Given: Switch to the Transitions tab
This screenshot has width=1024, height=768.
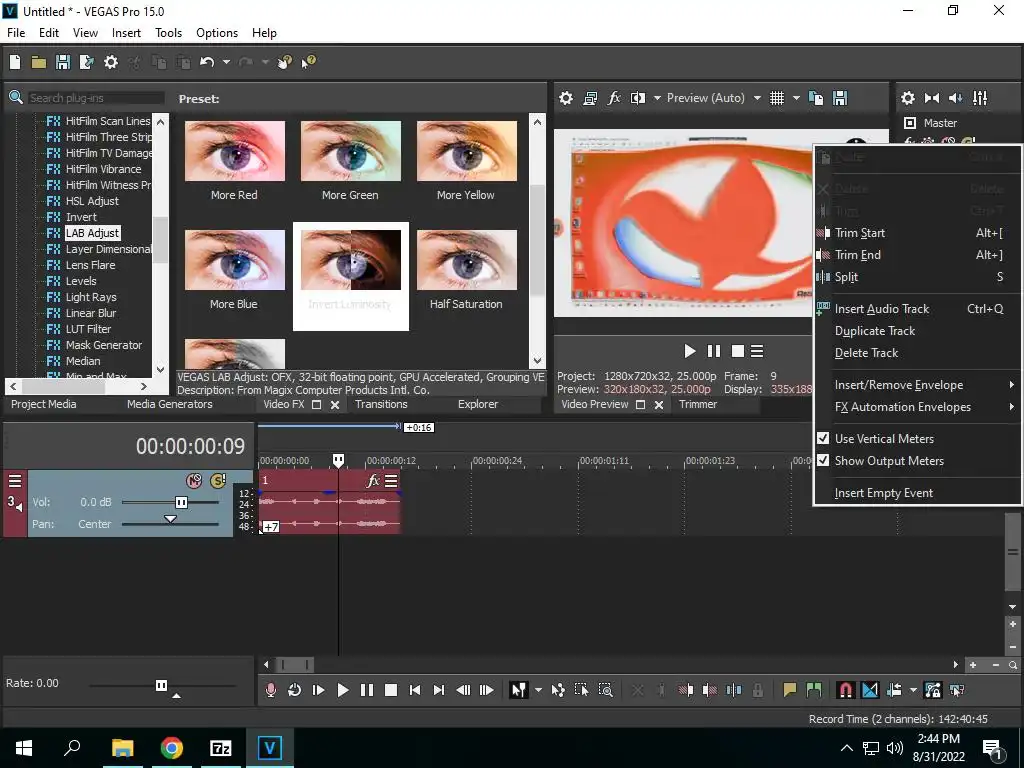Looking at the screenshot, I should pyautogui.click(x=381, y=404).
